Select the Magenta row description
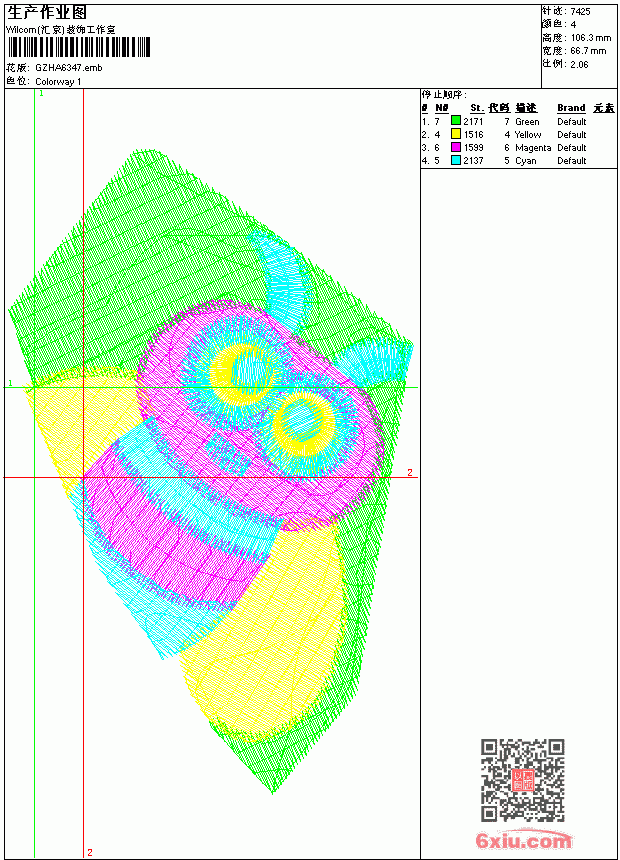620x860 pixels. pyautogui.click(x=533, y=148)
